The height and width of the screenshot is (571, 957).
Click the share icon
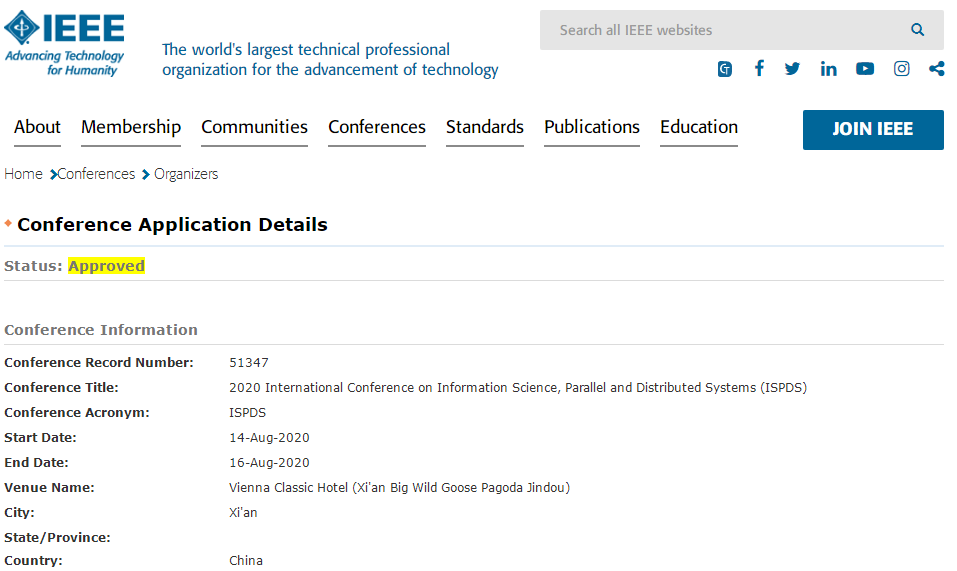point(937,69)
